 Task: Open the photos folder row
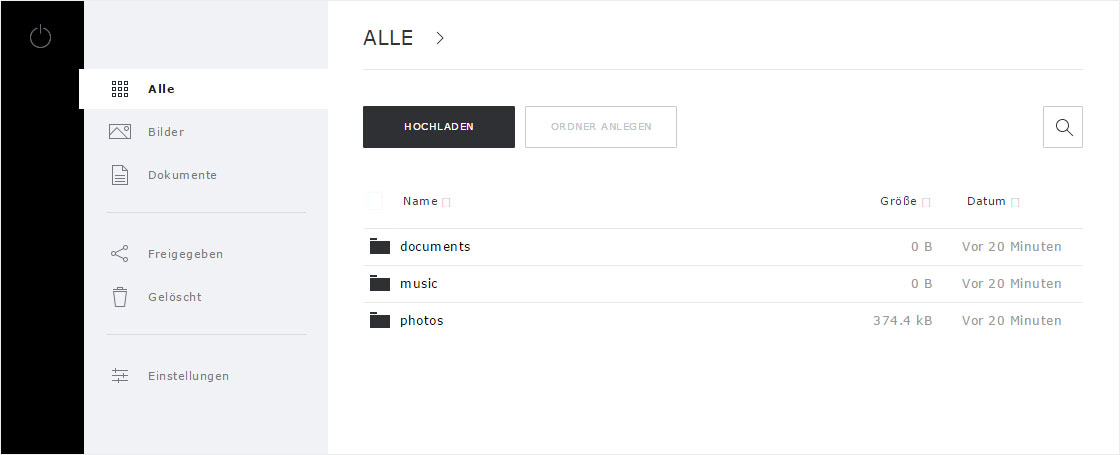pos(723,321)
